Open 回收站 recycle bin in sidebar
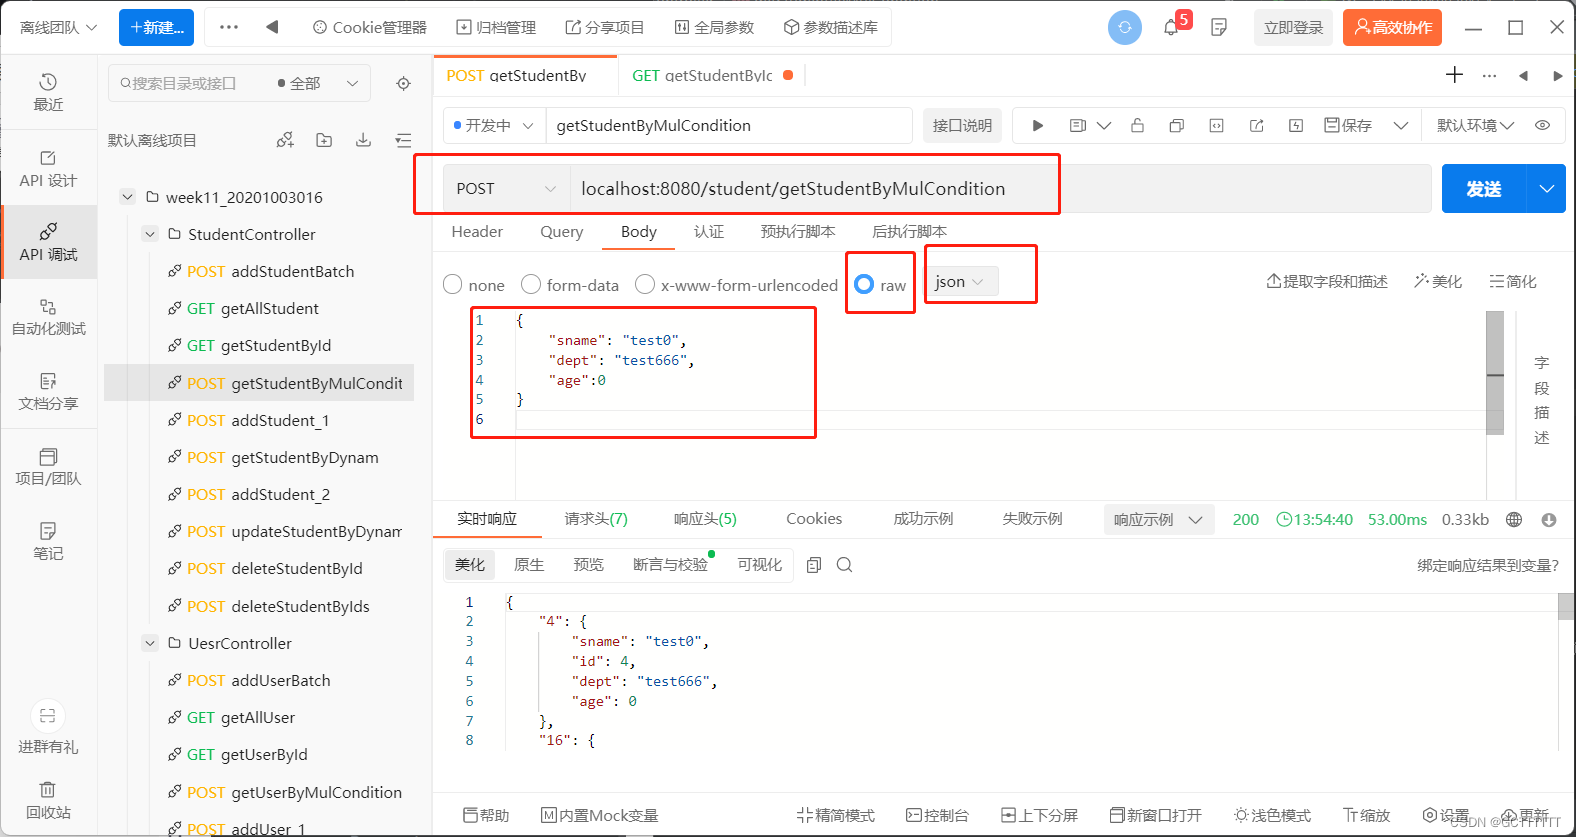This screenshot has width=1576, height=837. pos(48,801)
